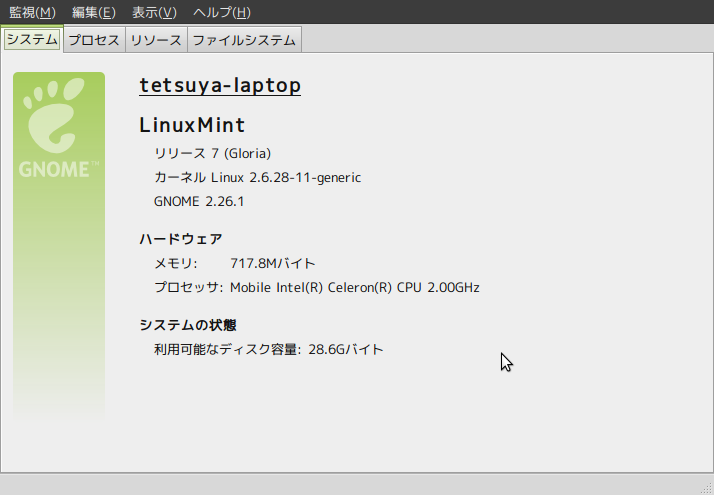The height and width of the screenshot is (495, 714).
Task: Click the available disk space 28.6Gバイト
Action: click(345, 349)
